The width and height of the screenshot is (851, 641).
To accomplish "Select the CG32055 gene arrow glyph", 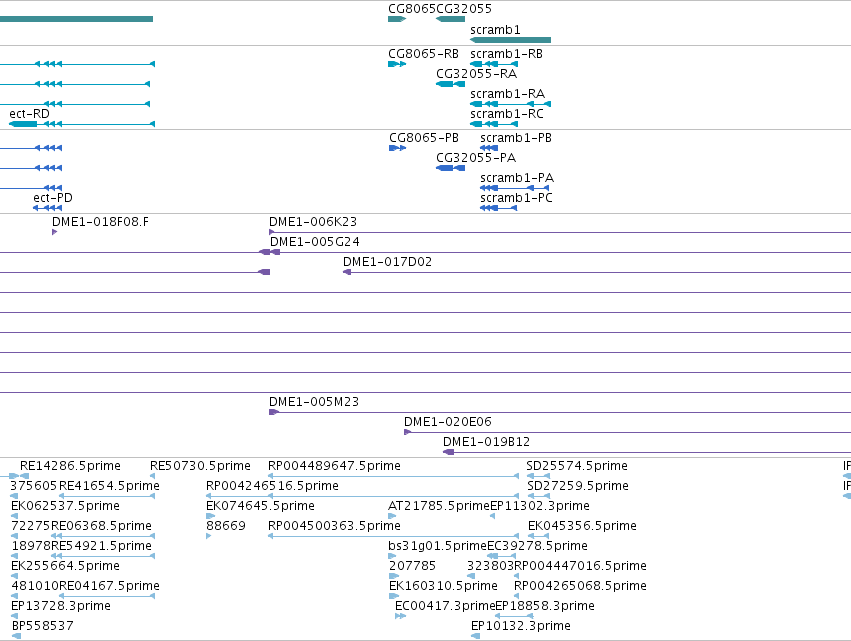I will [x=450, y=19].
